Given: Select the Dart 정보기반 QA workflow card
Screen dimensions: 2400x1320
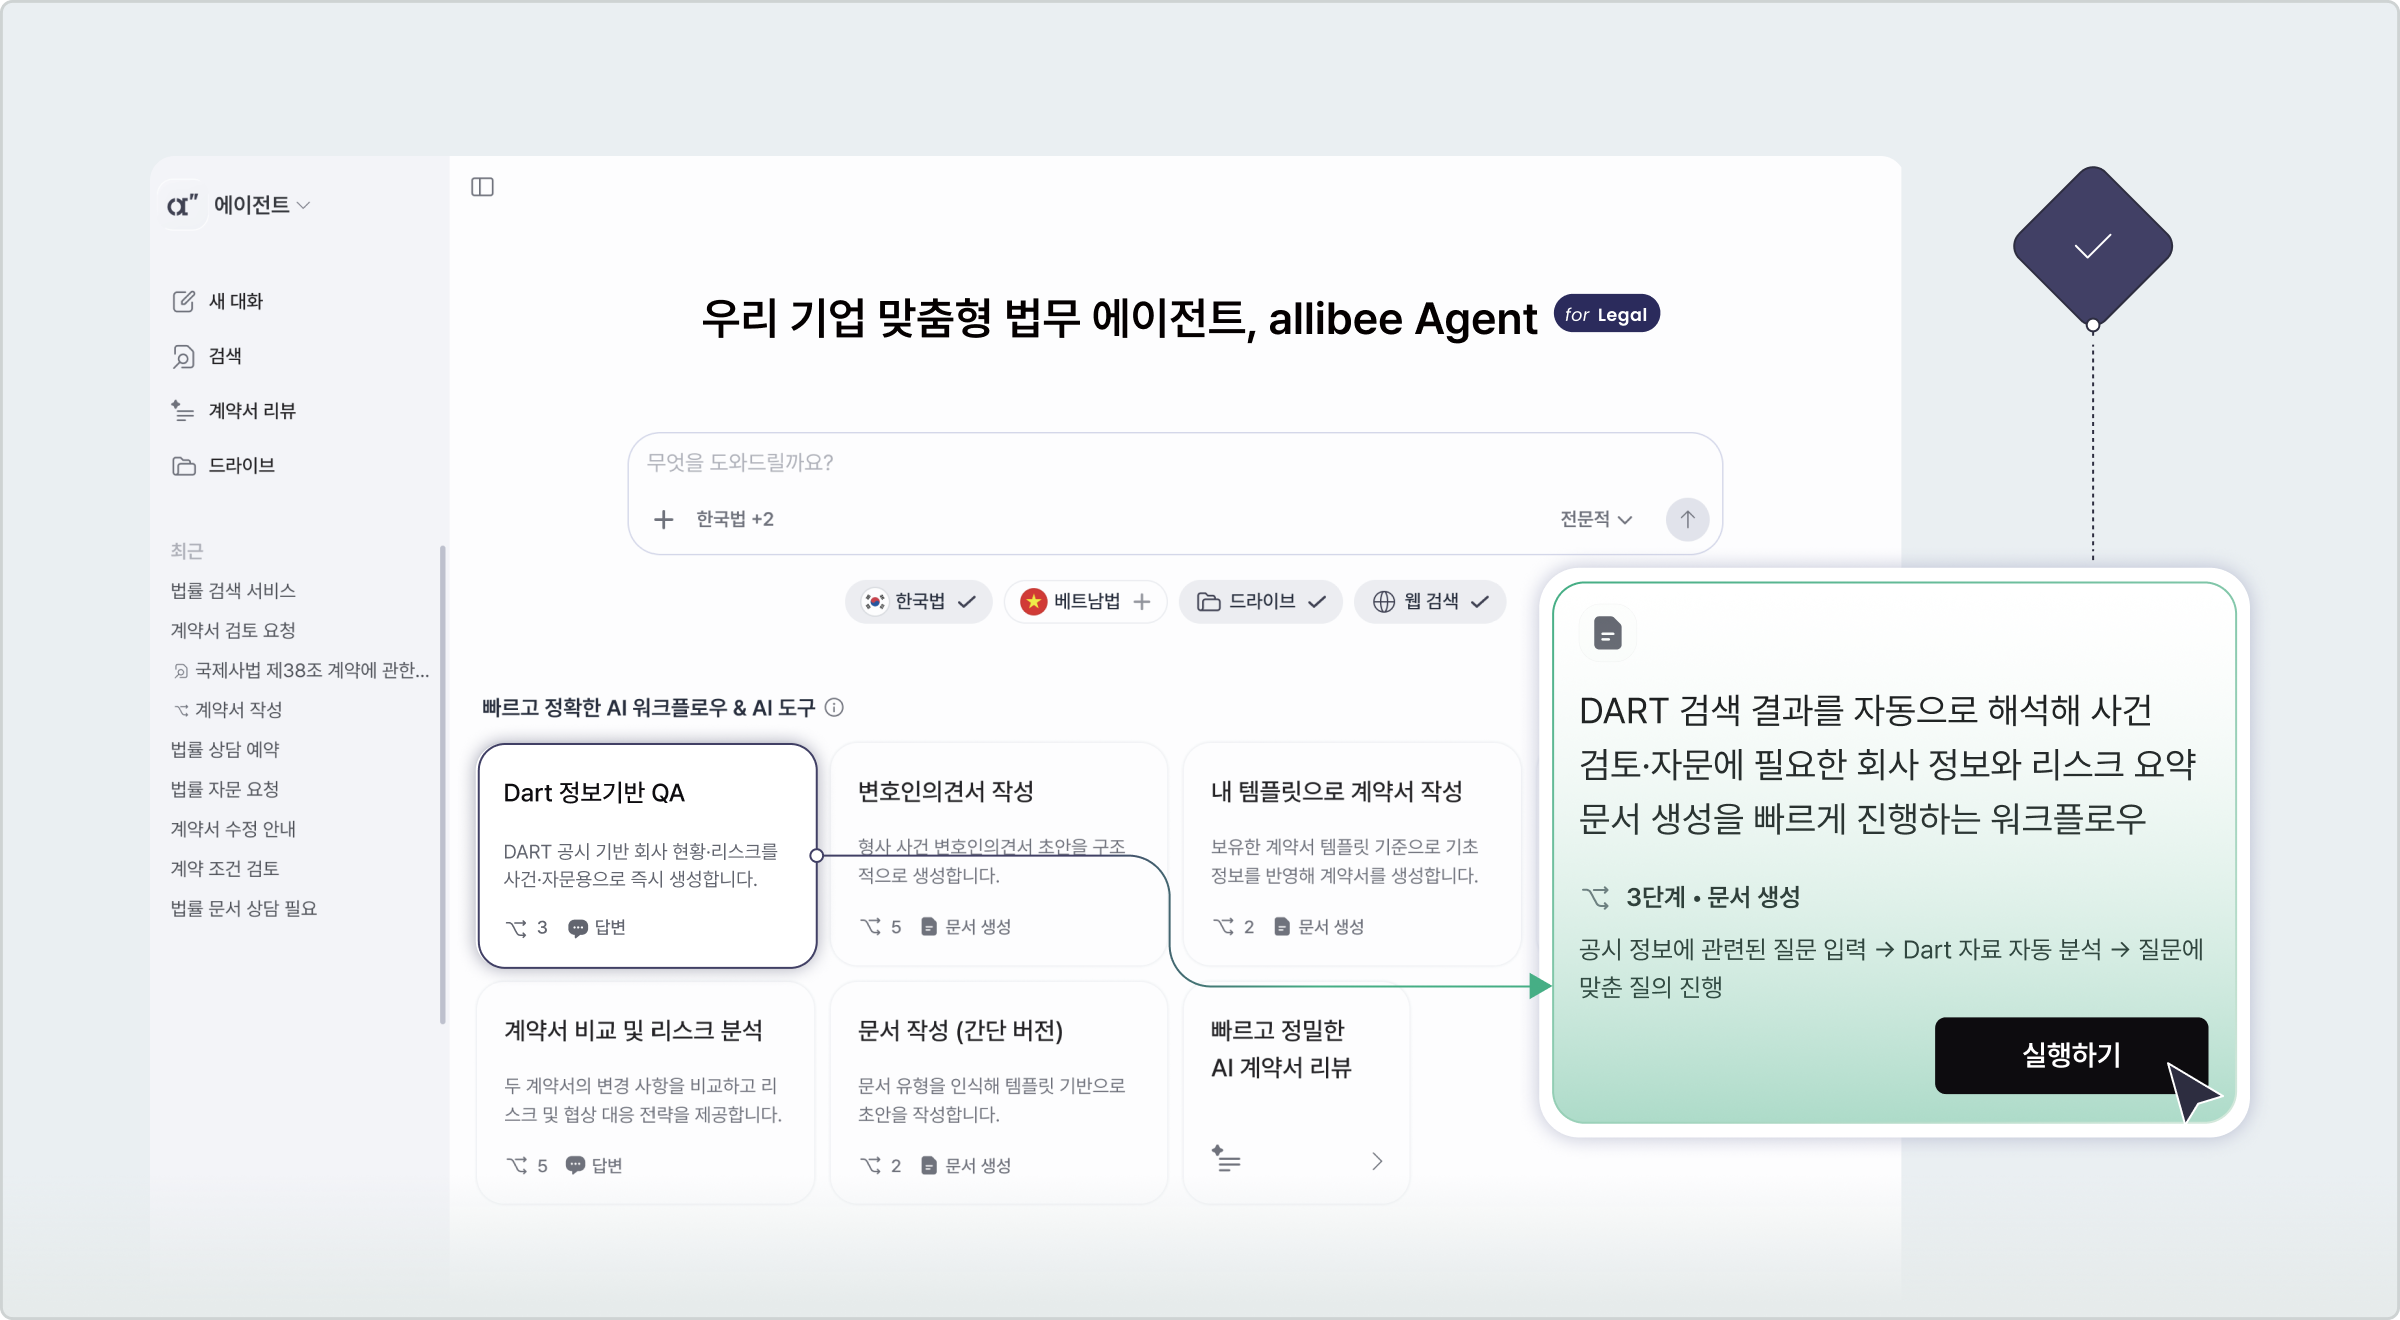Looking at the screenshot, I should (647, 855).
